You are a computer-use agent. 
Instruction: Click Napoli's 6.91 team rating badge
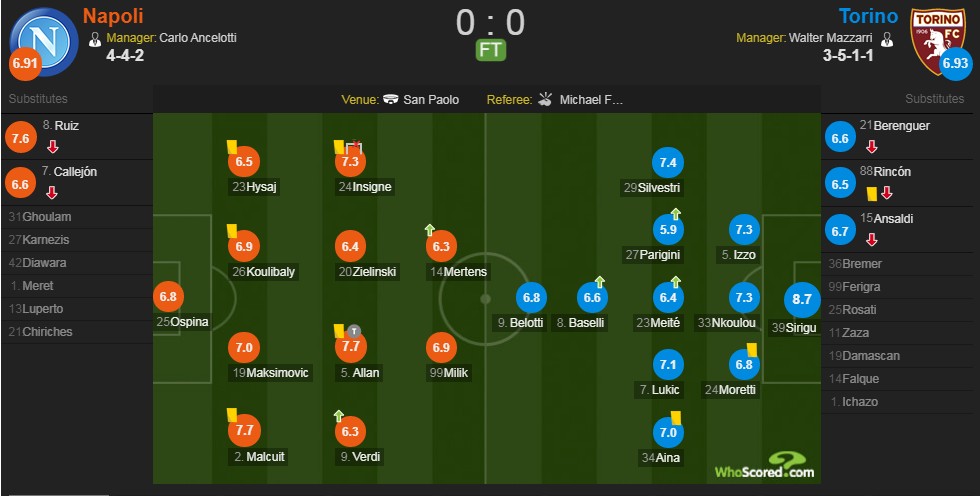[x=26, y=64]
